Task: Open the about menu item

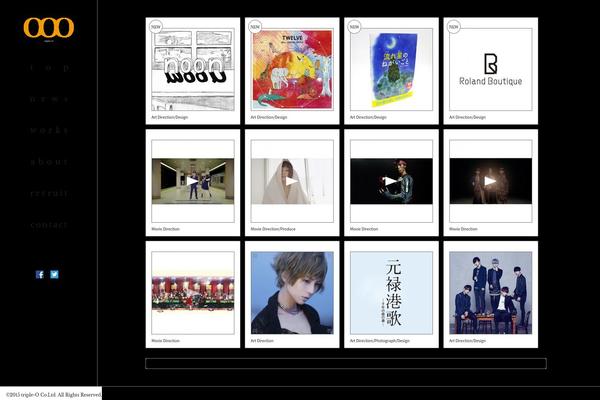Action: (x=49, y=162)
